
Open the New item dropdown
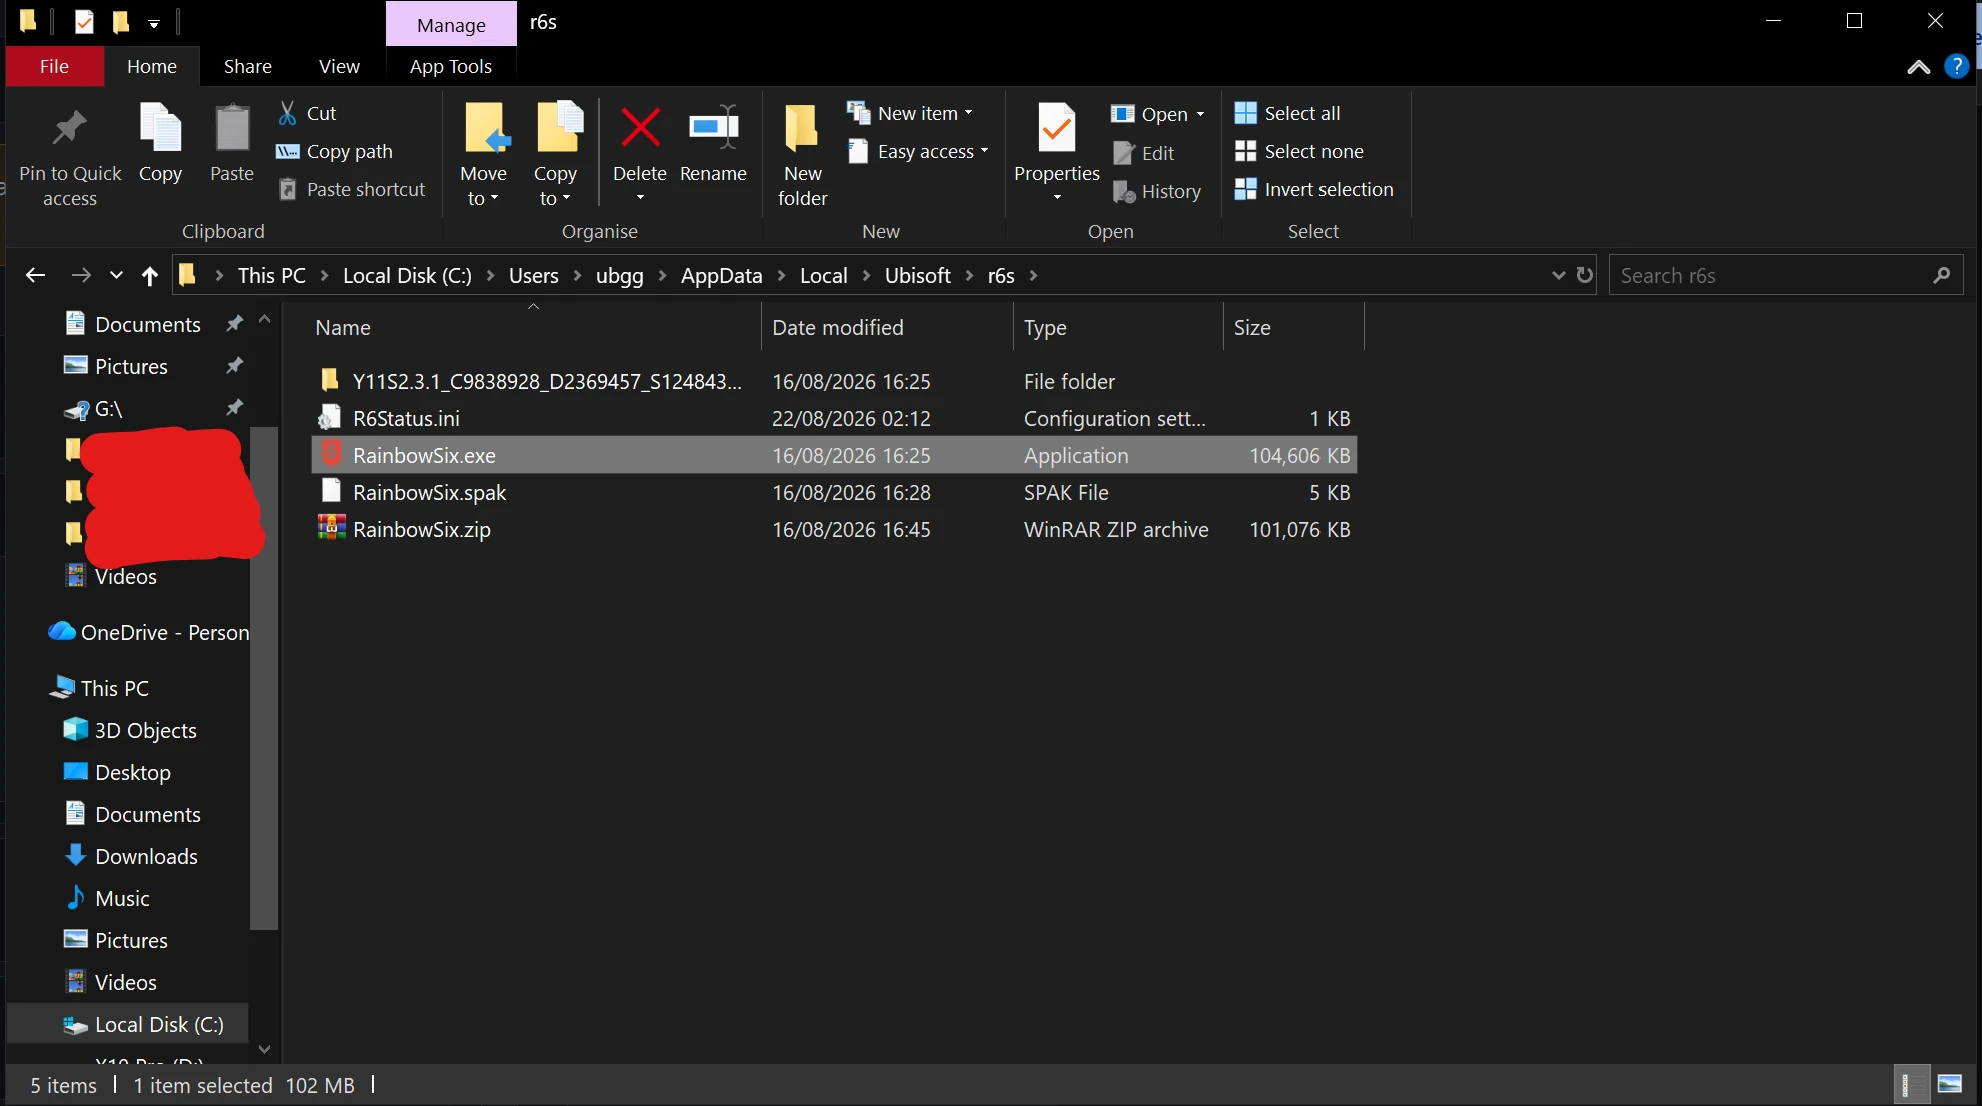point(909,113)
